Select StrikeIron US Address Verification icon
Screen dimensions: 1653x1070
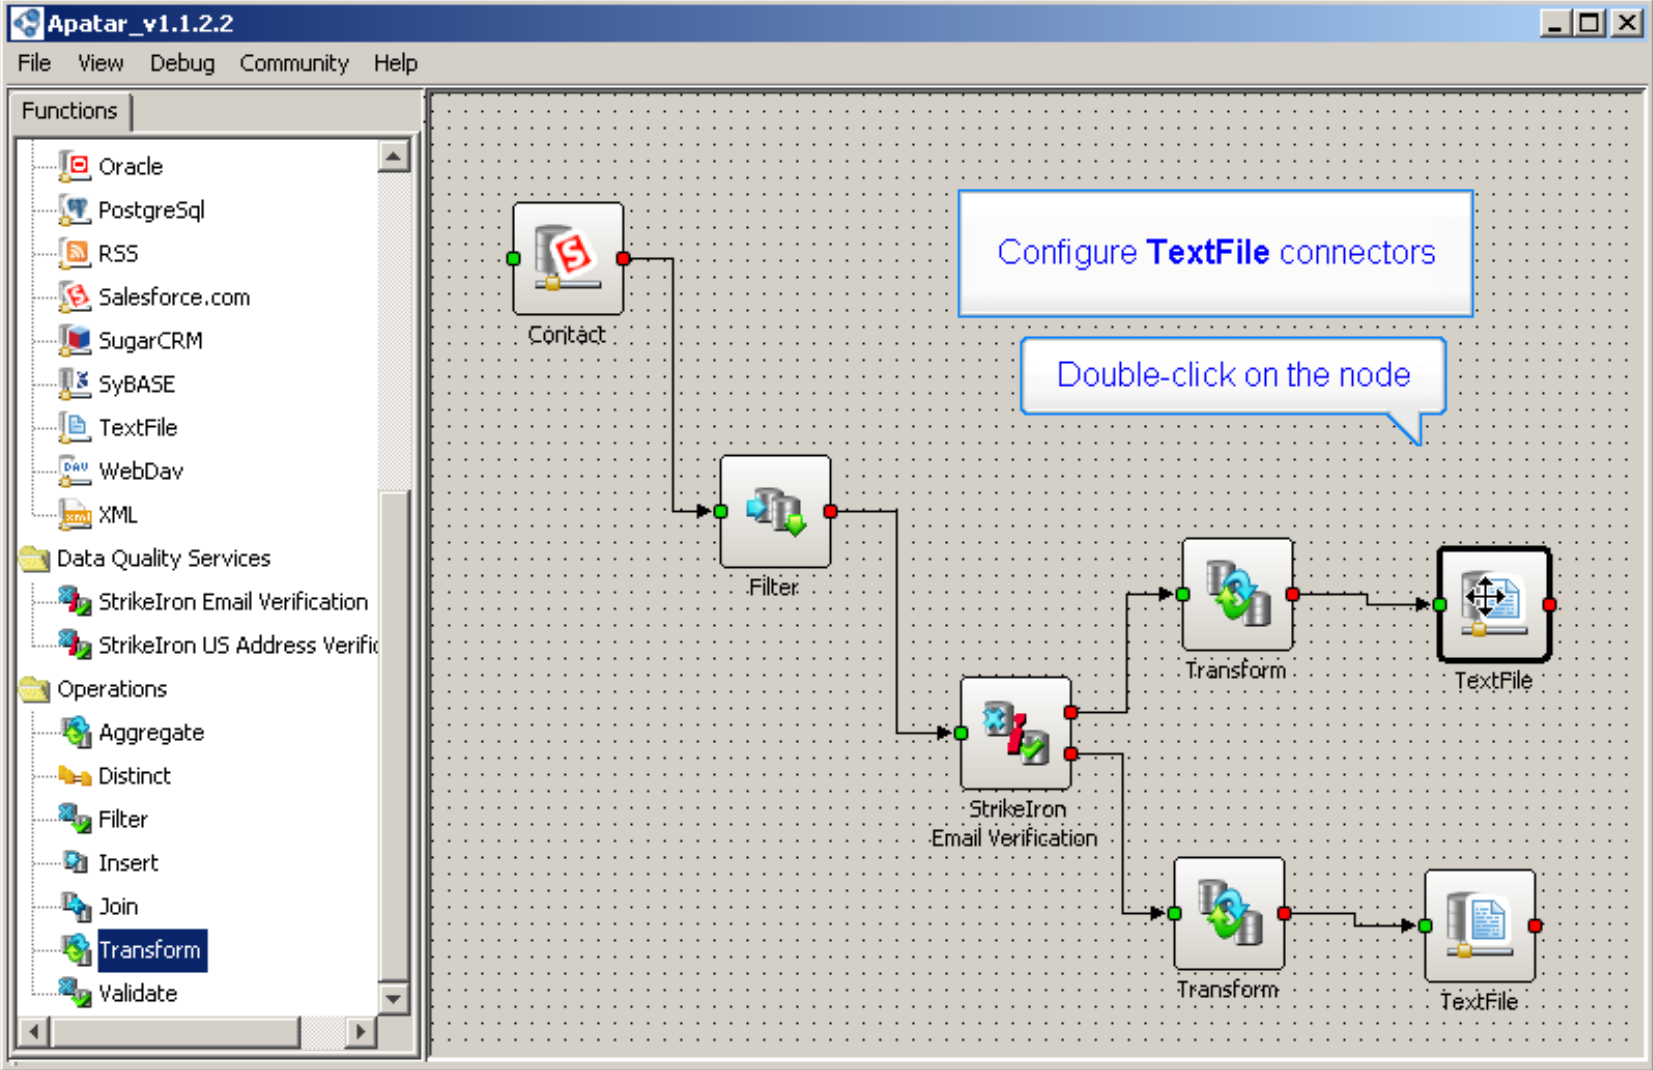coord(75,645)
